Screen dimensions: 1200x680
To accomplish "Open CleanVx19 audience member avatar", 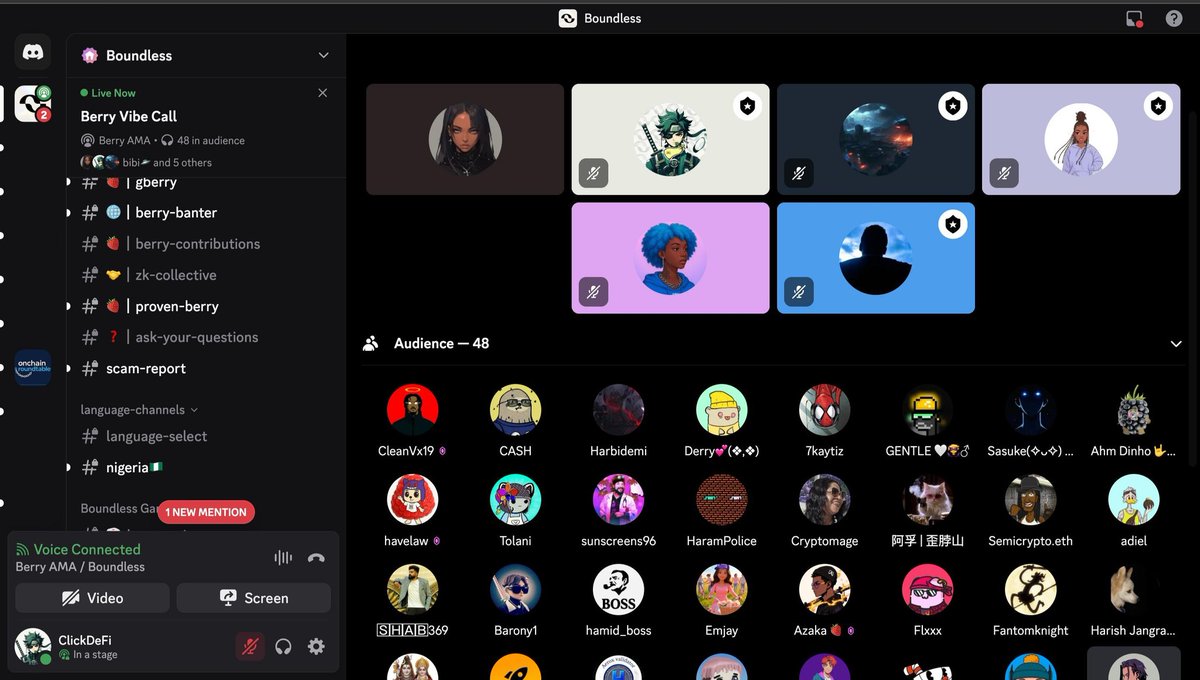I will point(412,409).
